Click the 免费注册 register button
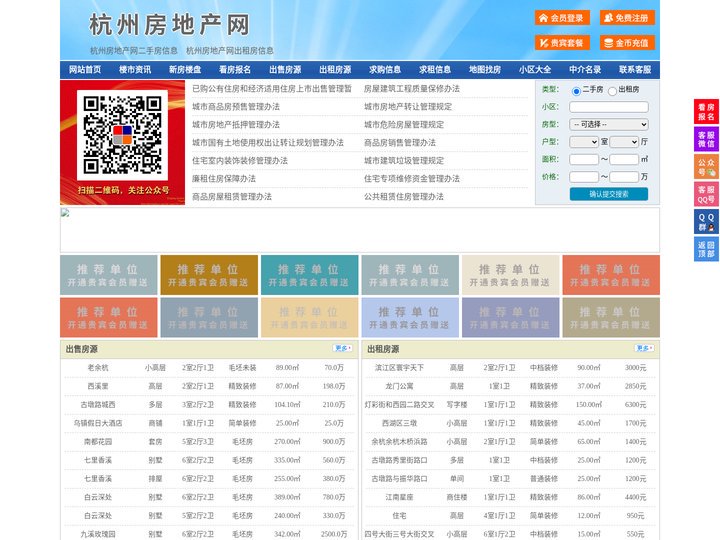This screenshot has height=540, width=720. coord(627,18)
